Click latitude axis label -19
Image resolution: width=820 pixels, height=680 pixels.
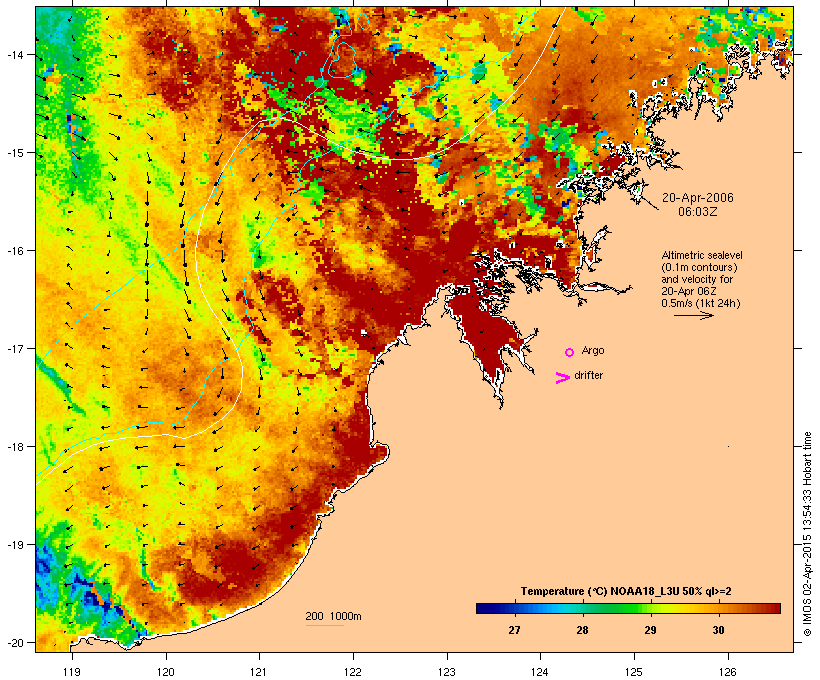[x=14, y=545]
